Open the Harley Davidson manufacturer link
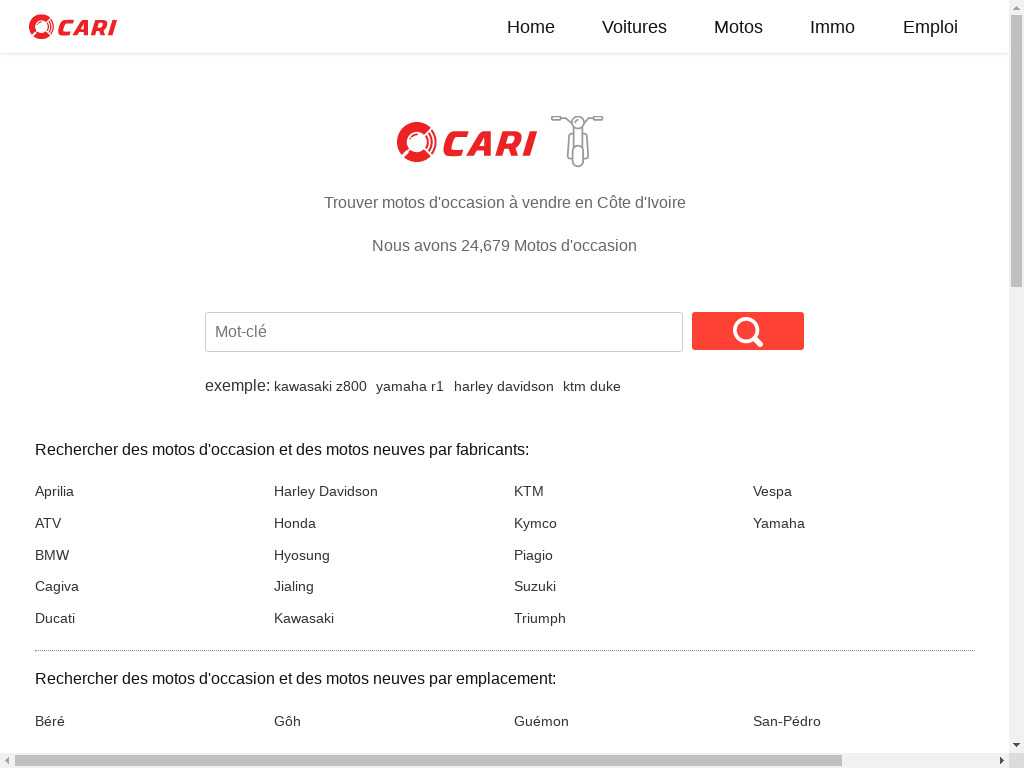This screenshot has height=768, width=1024. (x=325, y=491)
